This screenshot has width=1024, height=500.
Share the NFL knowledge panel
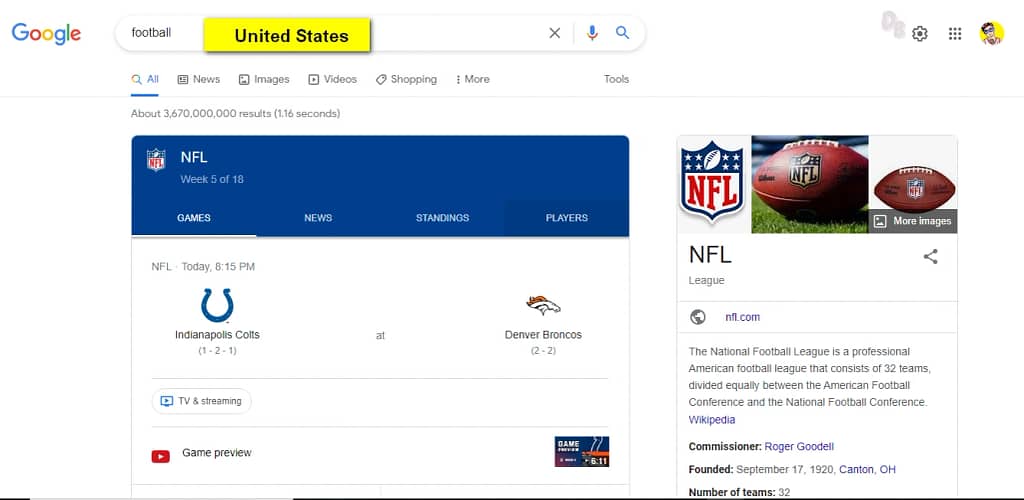931,257
